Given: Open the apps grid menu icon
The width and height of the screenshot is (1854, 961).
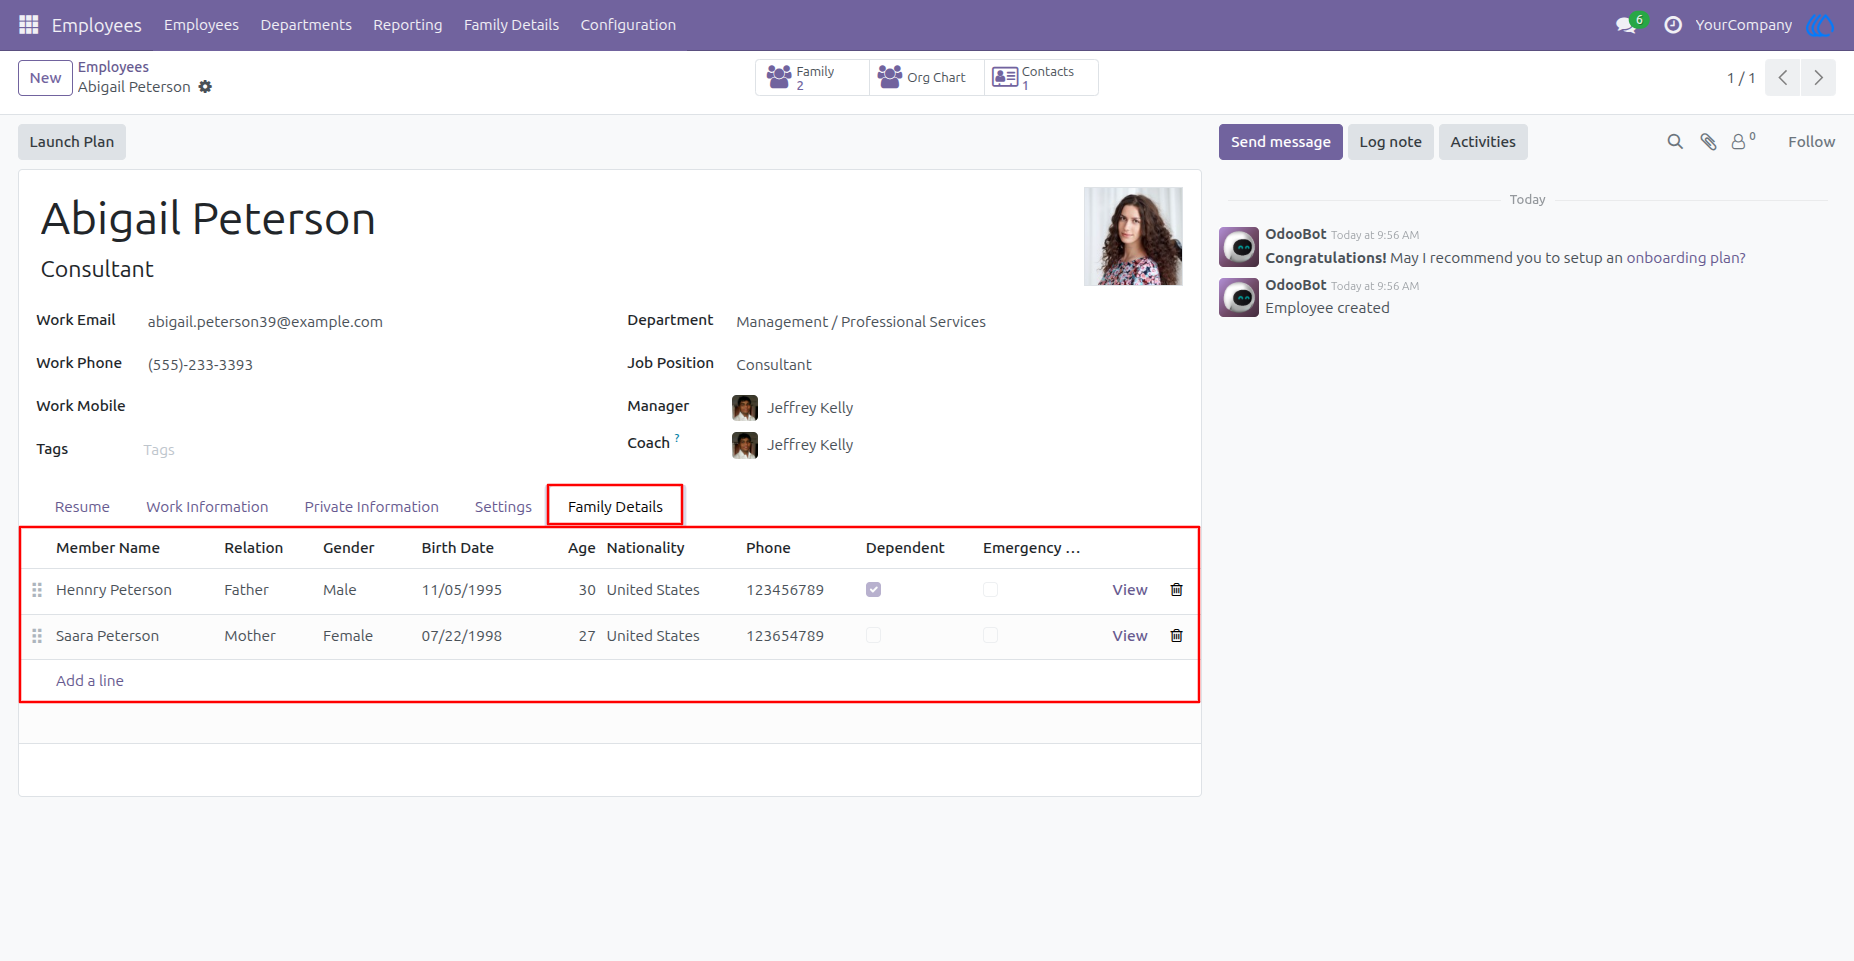Looking at the screenshot, I should click(x=29, y=24).
